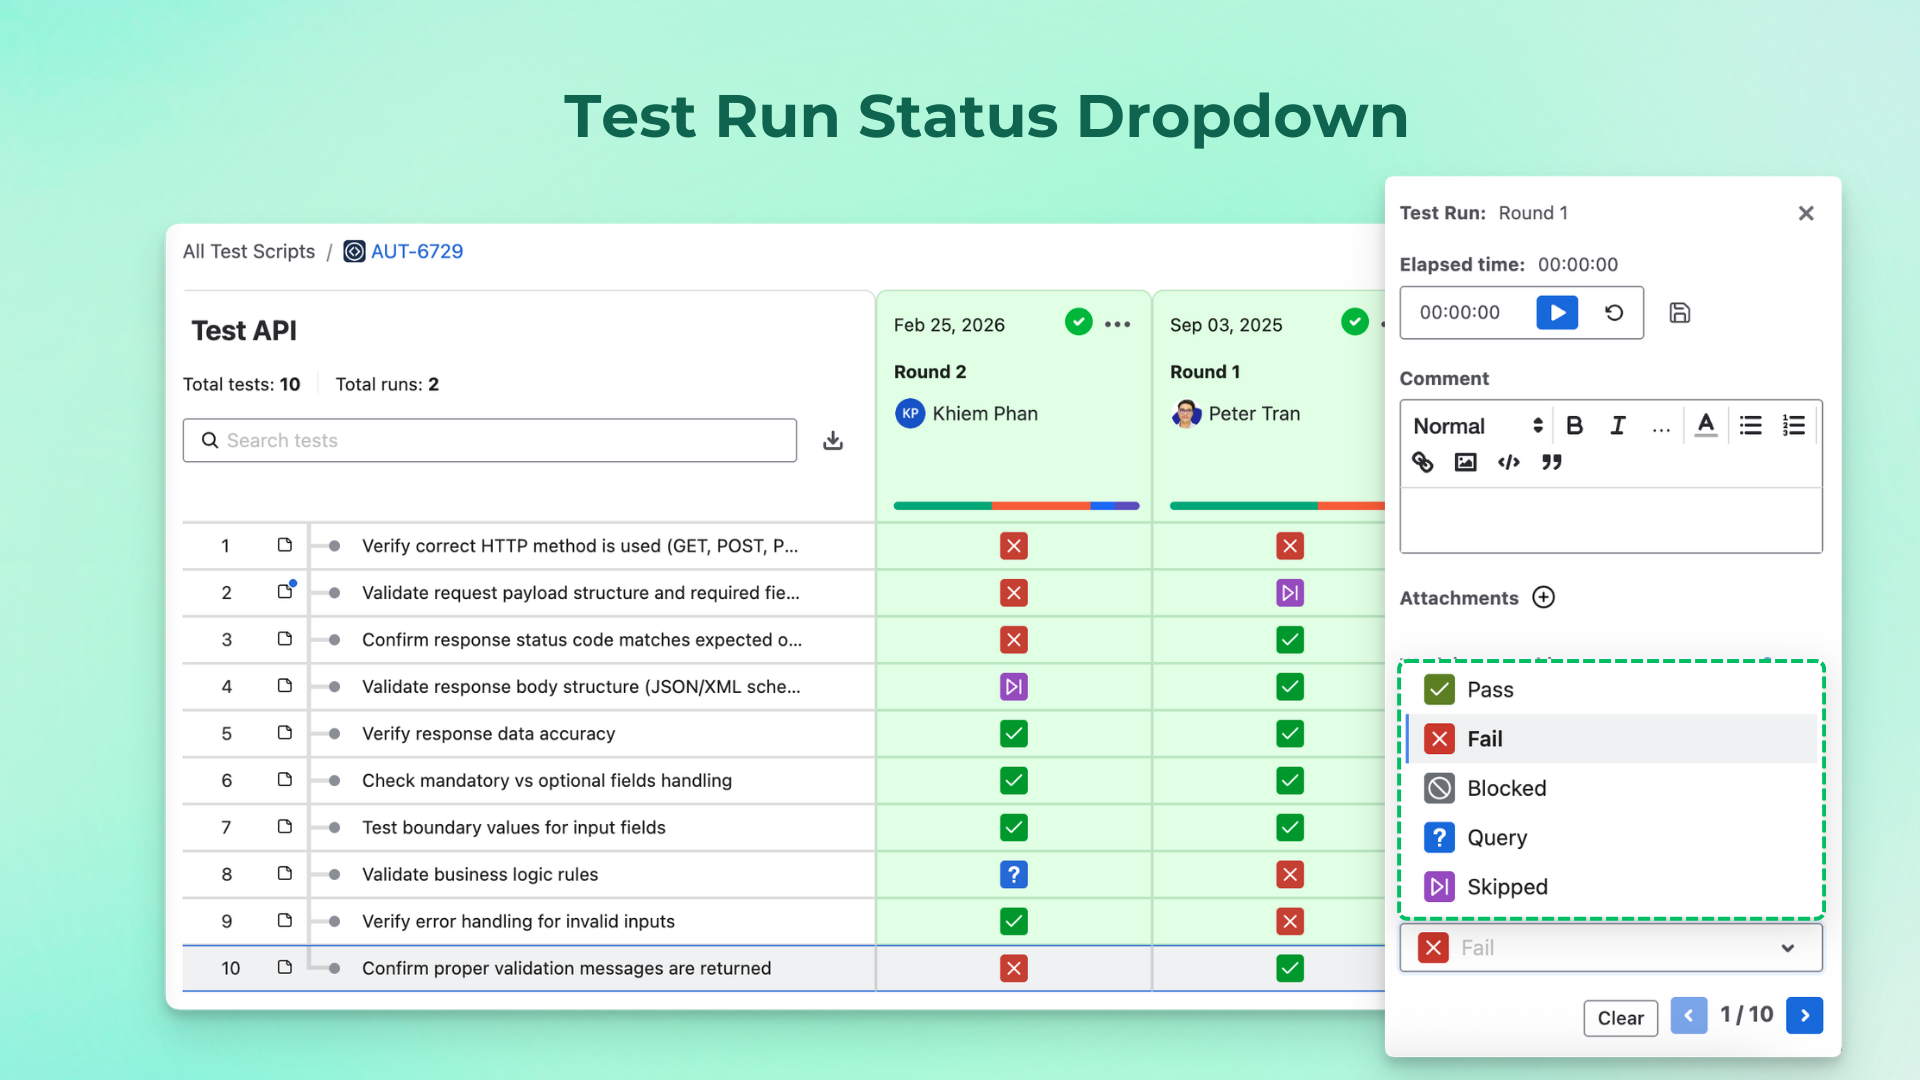
Task: Insert a link in the comment
Action: tap(1422, 462)
